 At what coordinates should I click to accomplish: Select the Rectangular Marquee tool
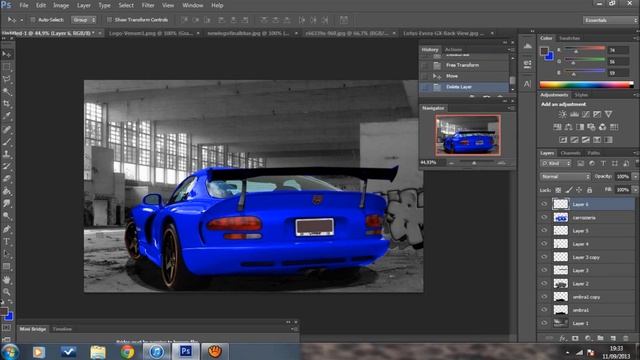pos(7,67)
